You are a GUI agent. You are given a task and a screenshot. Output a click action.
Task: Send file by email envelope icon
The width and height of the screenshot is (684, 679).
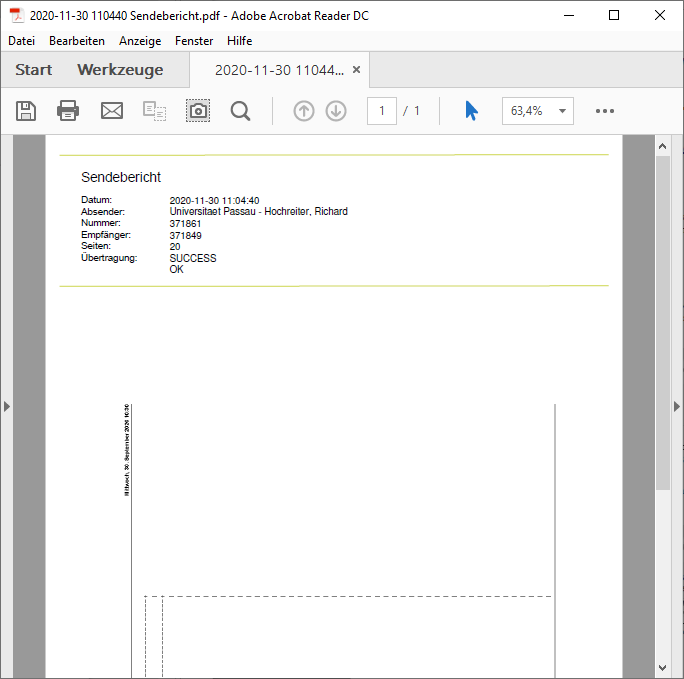click(112, 111)
